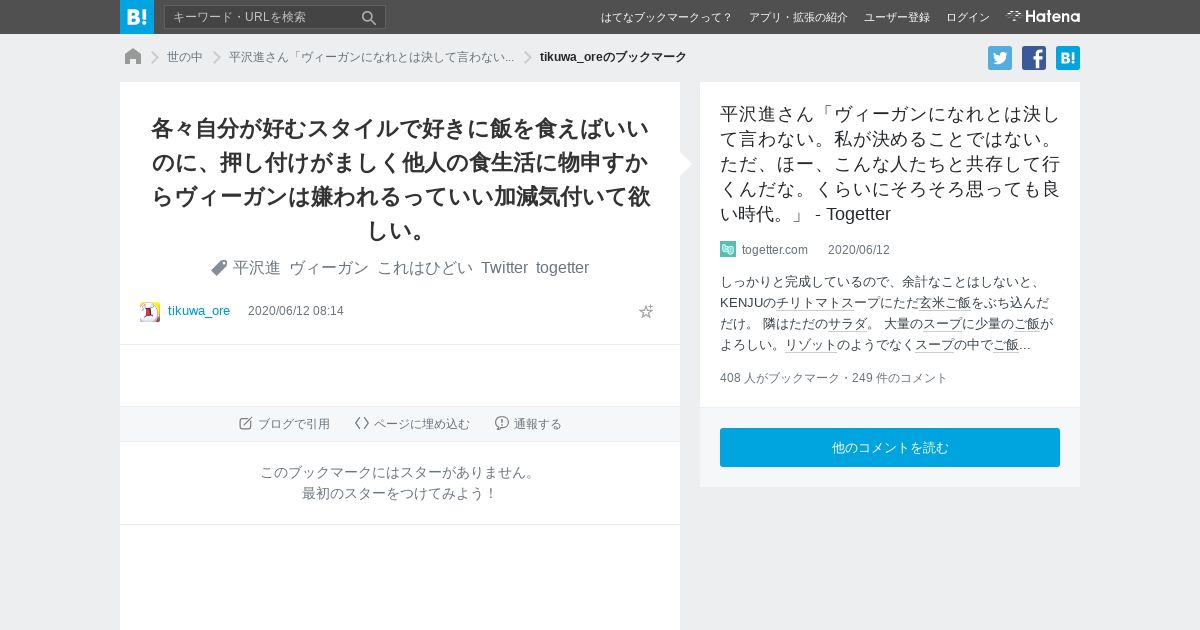Open tikuwa_ore username link
This screenshot has height=630, width=1200.
point(199,311)
